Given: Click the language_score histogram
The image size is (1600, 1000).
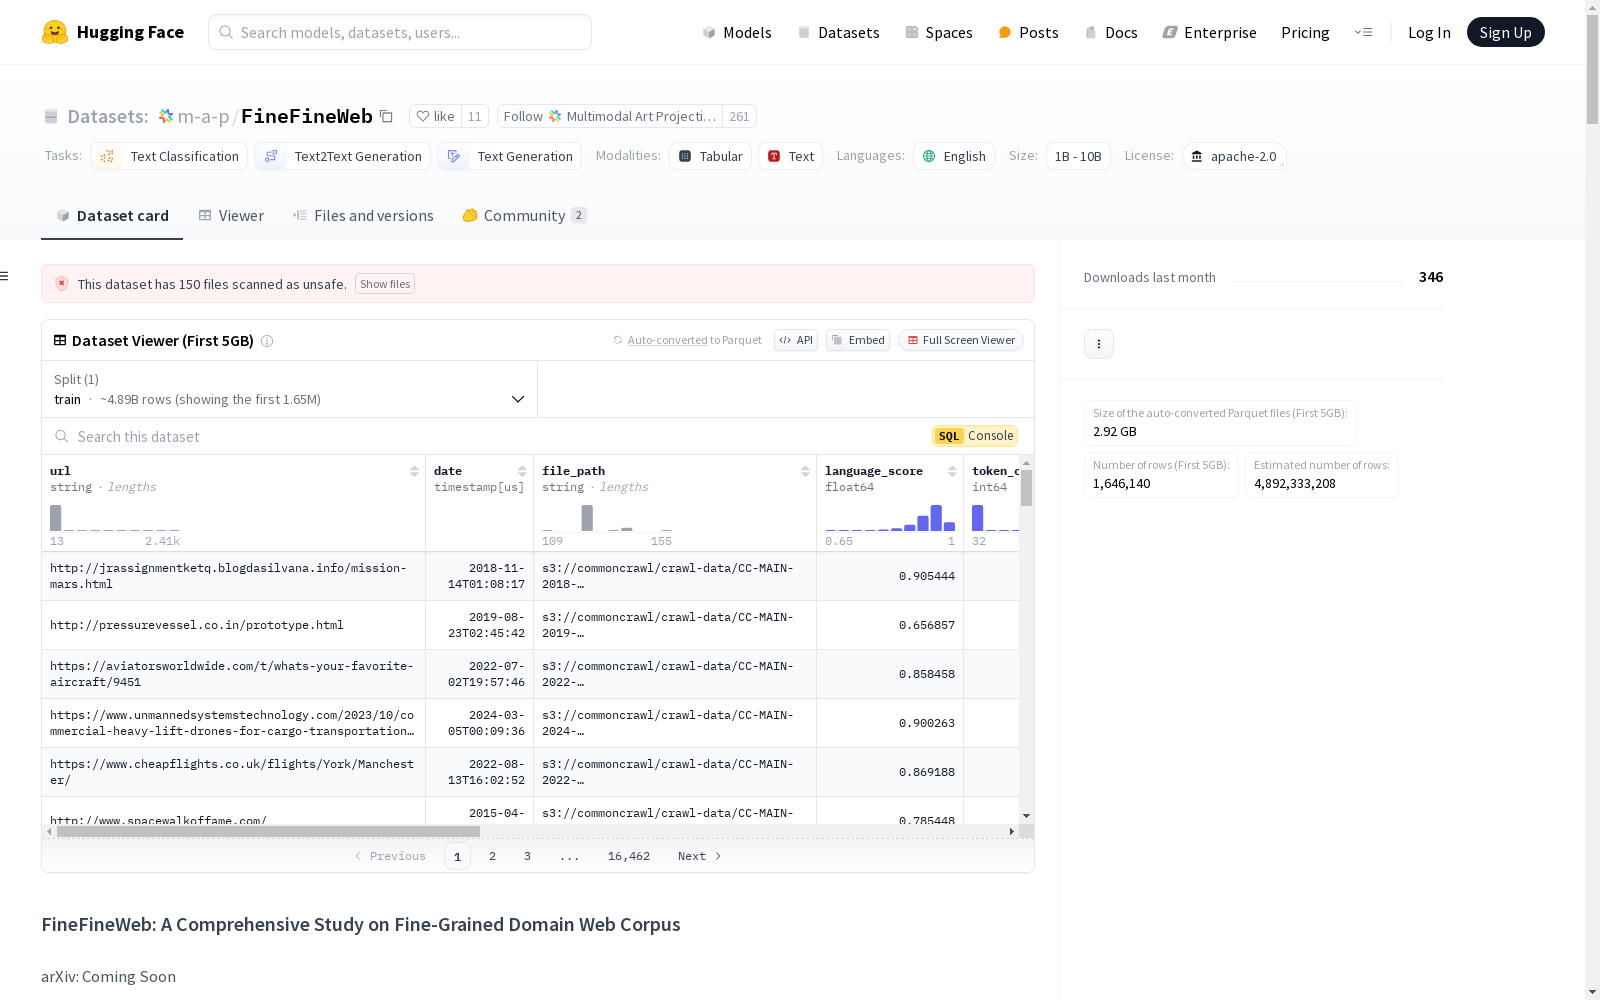Looking at the screenshot, I should tap(890, 518).
